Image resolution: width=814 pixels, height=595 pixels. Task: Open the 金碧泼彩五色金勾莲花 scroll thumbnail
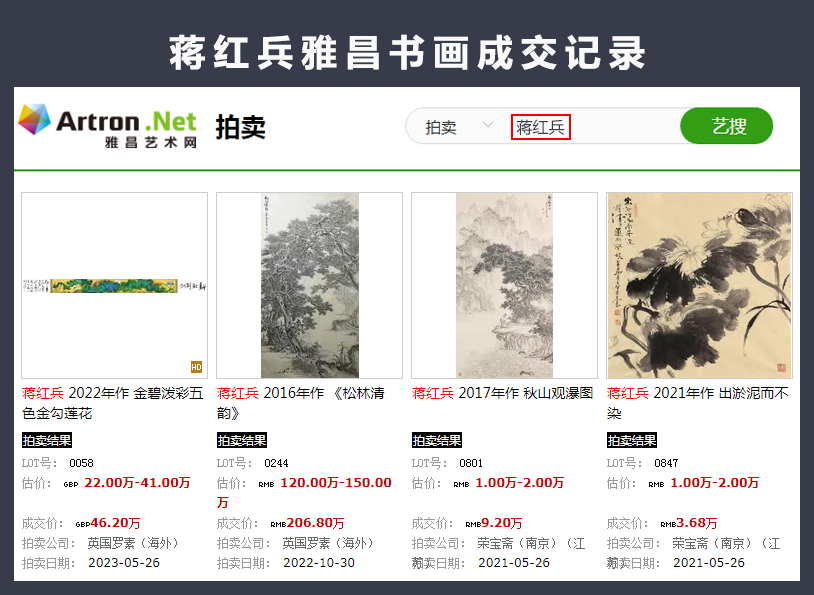pyautogui.click(x=114, y=285)
